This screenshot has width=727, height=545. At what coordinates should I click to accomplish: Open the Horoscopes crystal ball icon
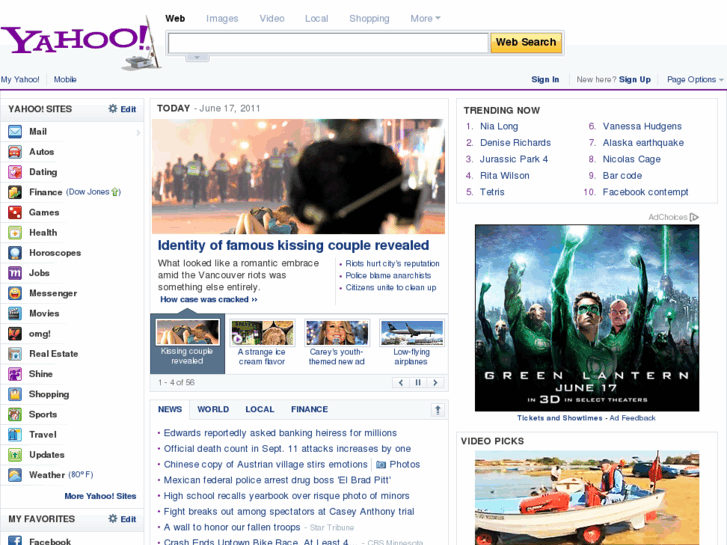(x=15, y=253)
